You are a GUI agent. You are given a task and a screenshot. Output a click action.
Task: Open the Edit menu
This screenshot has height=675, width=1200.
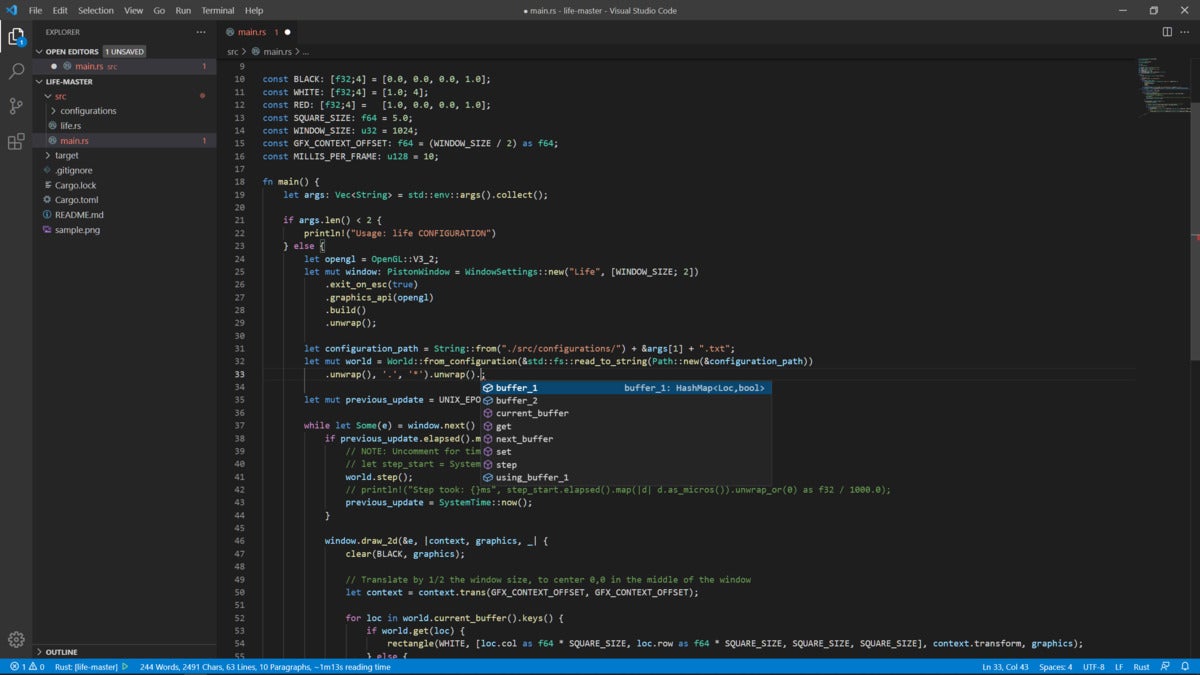(x=60, y=10)
